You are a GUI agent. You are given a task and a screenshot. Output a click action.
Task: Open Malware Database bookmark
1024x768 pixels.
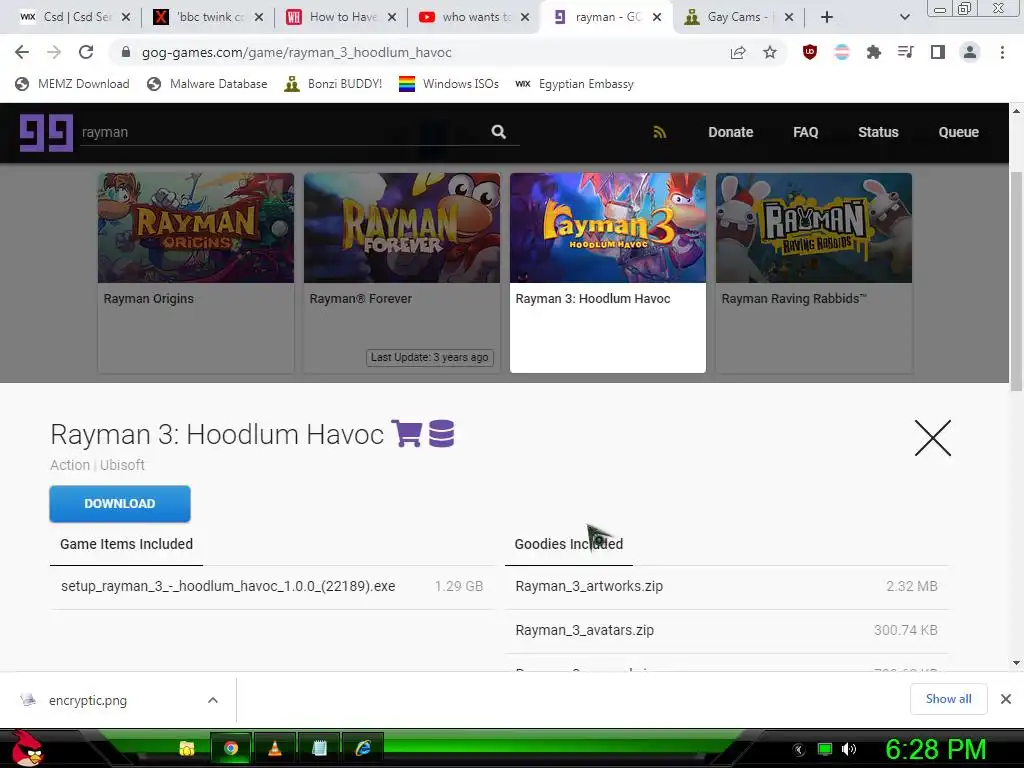(x=207, y=84)
